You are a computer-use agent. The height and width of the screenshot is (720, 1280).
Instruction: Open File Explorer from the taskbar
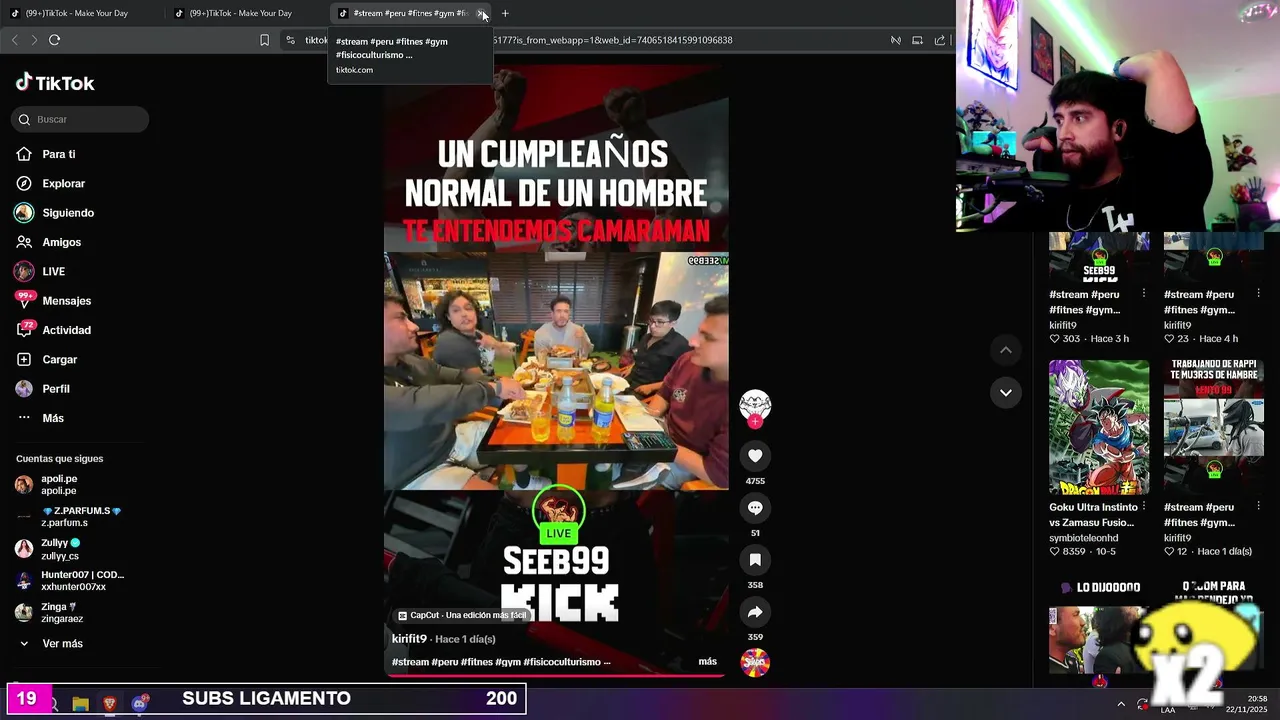point(81,704)
